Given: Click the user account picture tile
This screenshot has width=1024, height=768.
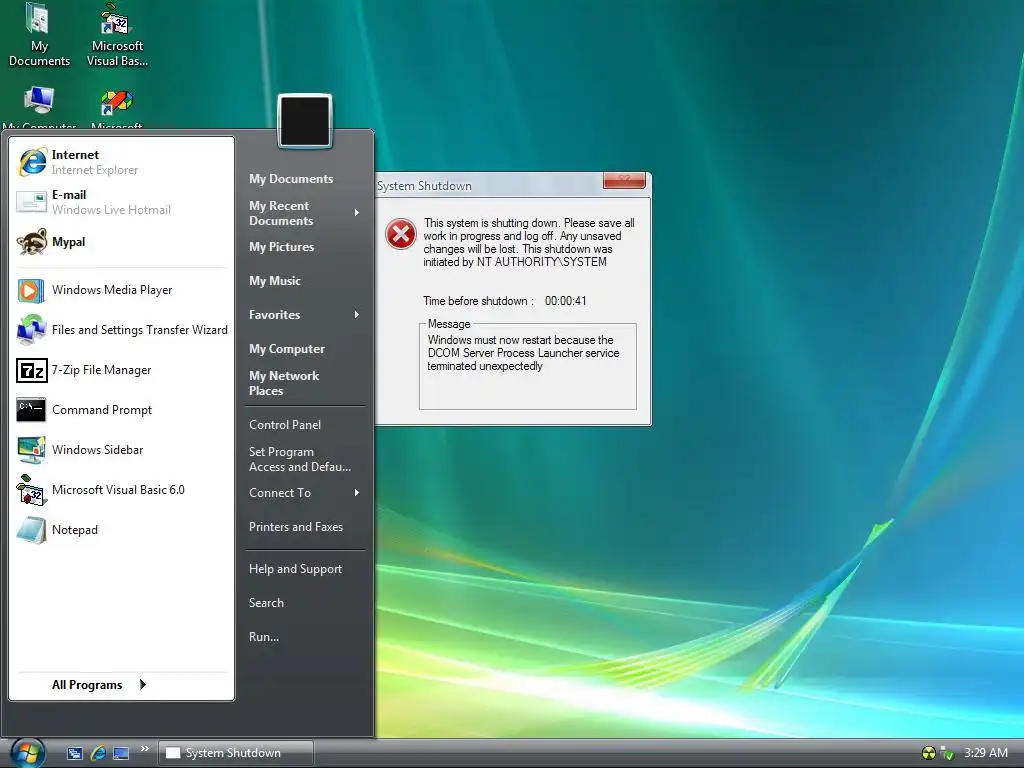Looking at the screenshot, I should [305, 121].
